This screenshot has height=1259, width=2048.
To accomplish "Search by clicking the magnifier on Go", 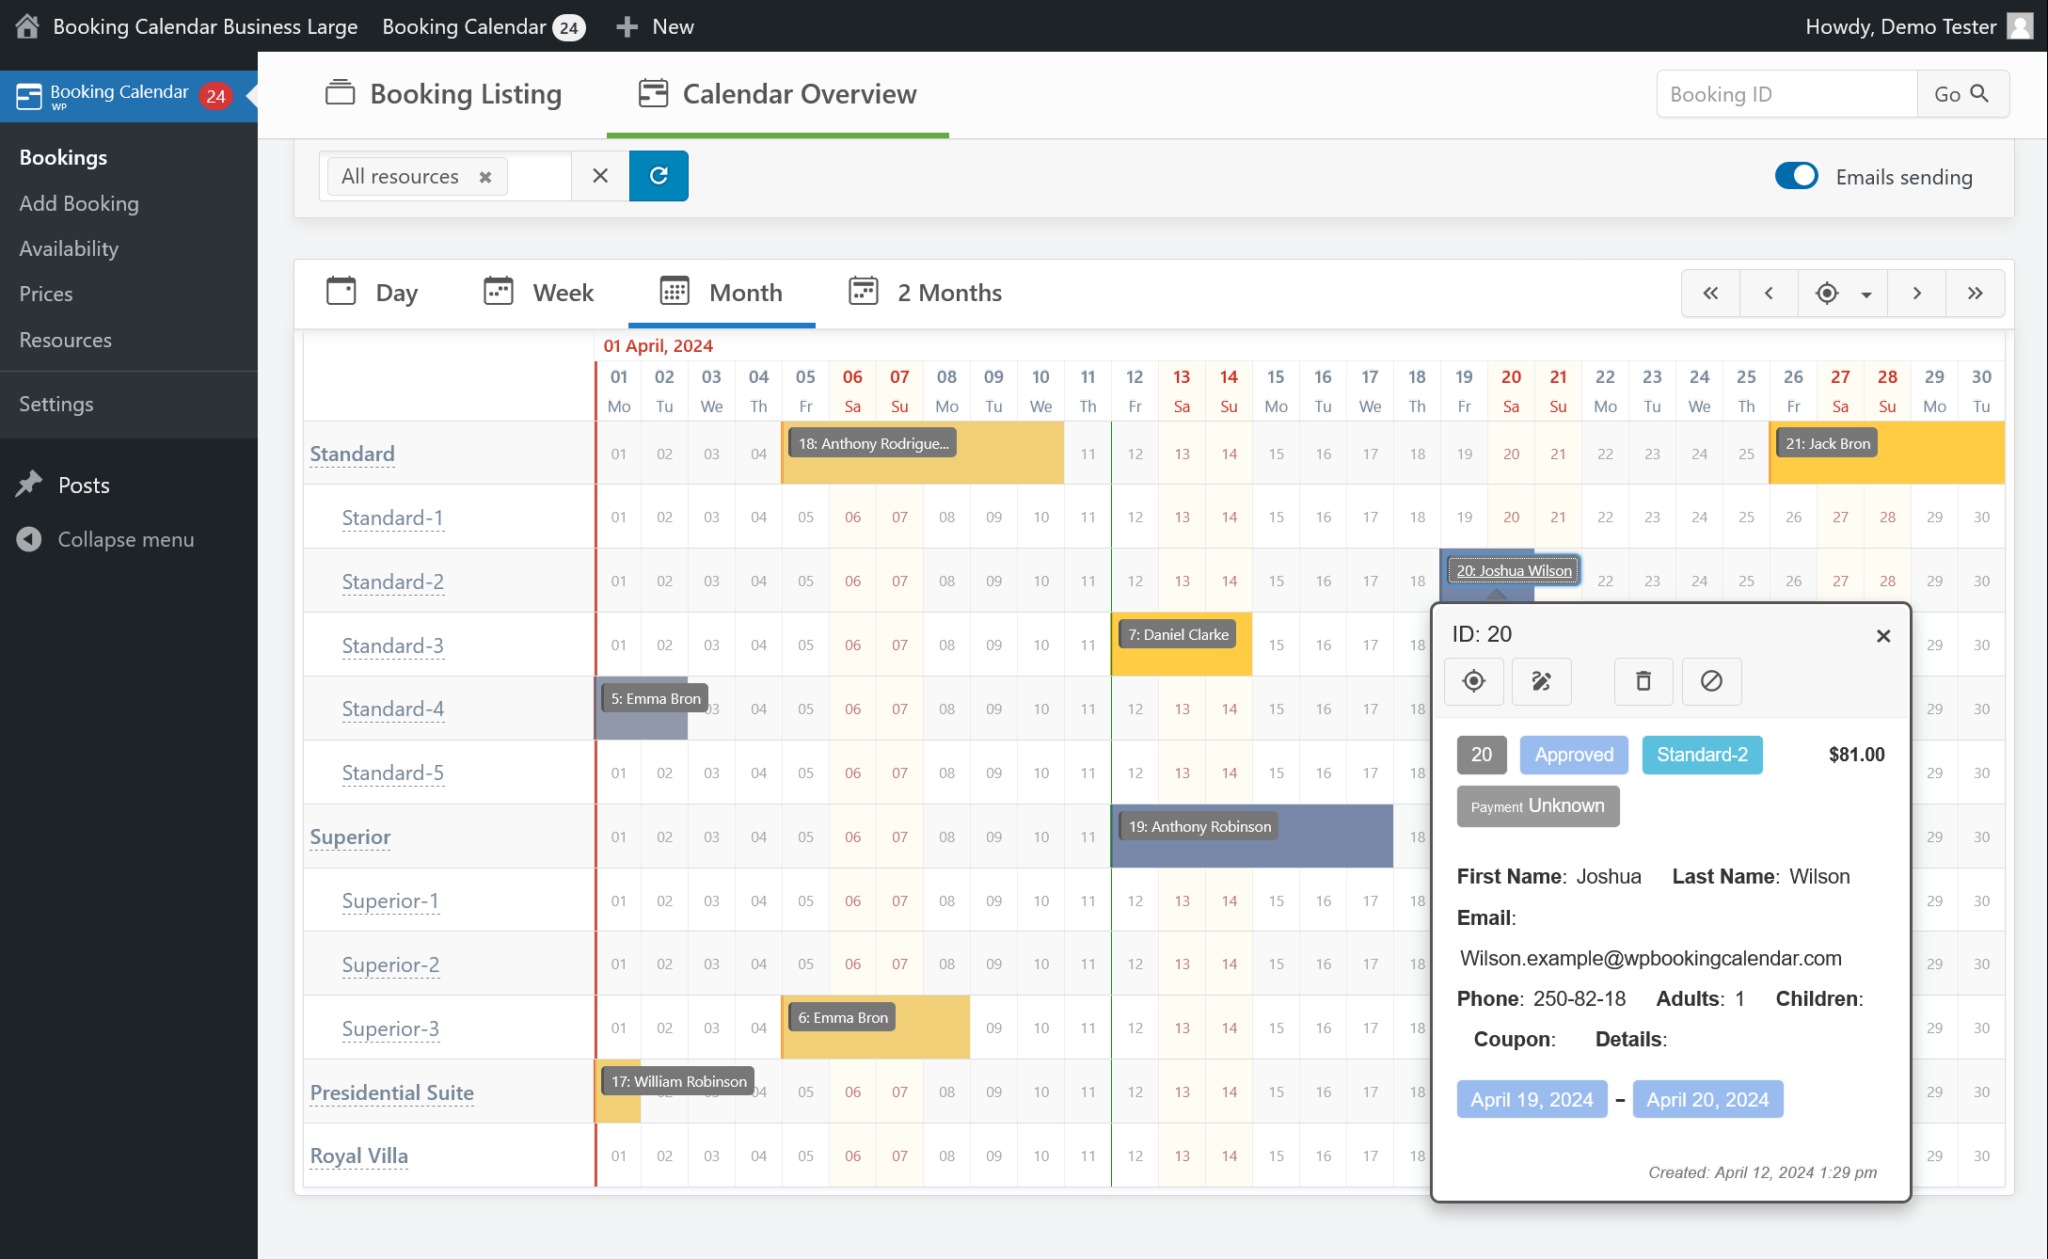I will pyautogui.click(x=1981, y=94).
